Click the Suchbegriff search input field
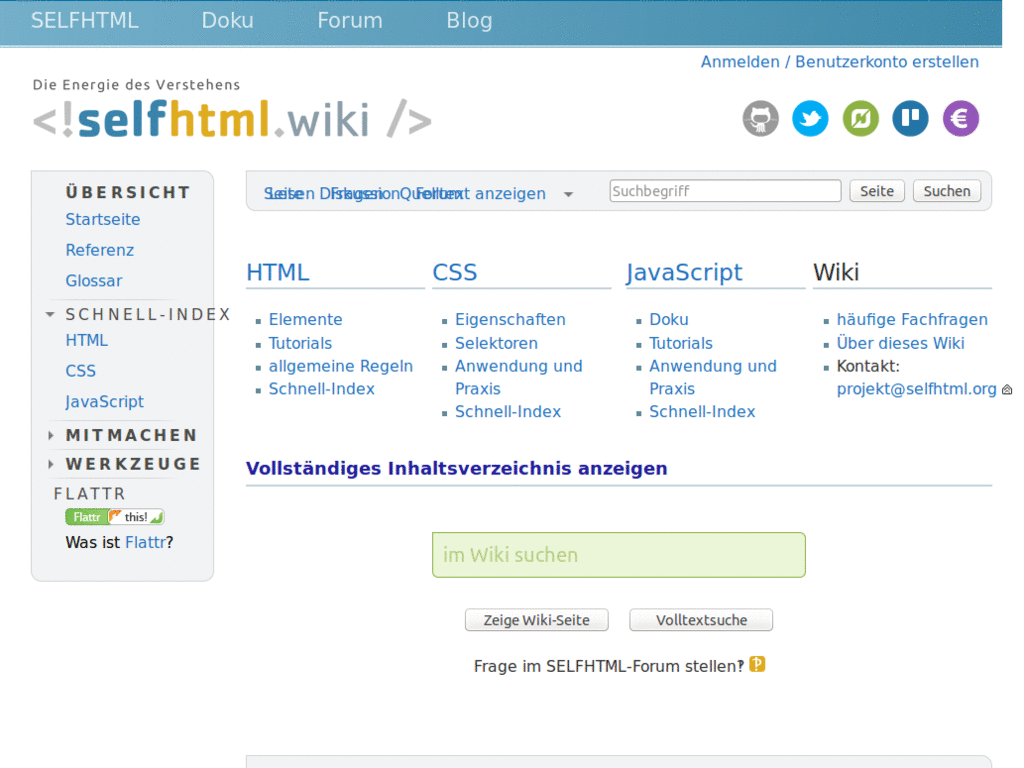1024x768 pixels. [724, 190]
